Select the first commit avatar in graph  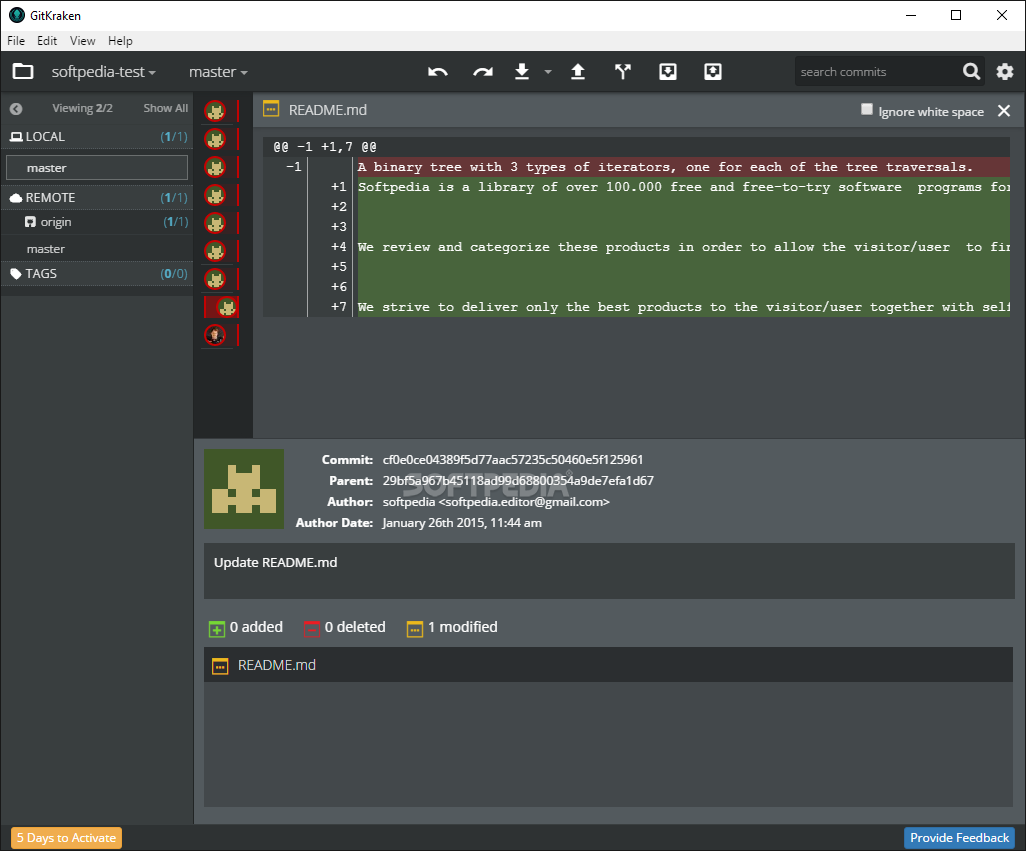pos(215,111)
